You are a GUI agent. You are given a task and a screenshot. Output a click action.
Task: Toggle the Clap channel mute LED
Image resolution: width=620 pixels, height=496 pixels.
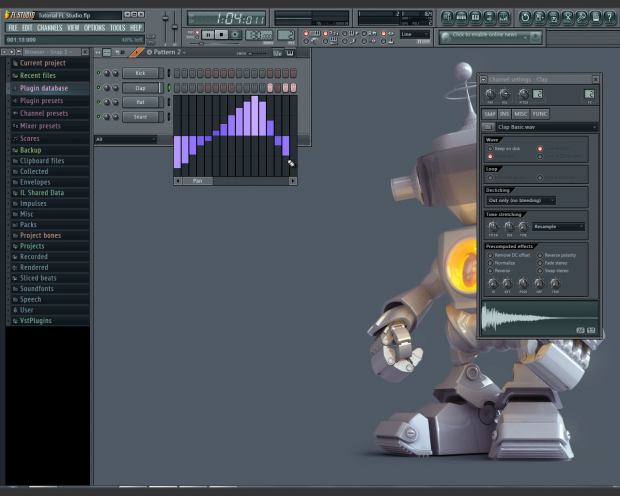click(x=98, y=87)
